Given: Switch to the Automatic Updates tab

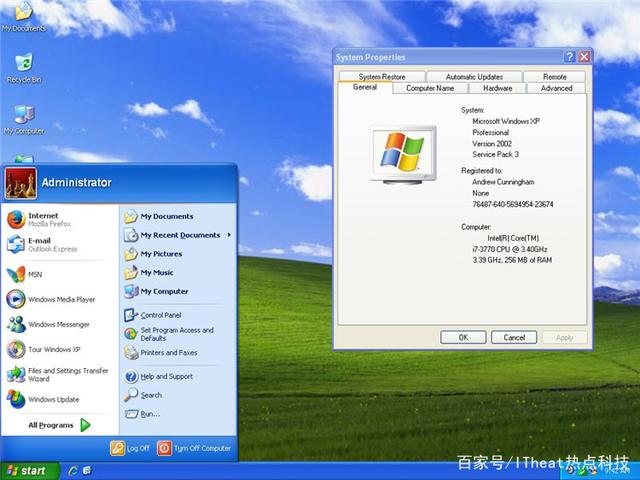Looking at the screenshot, I should pos(474,77).
